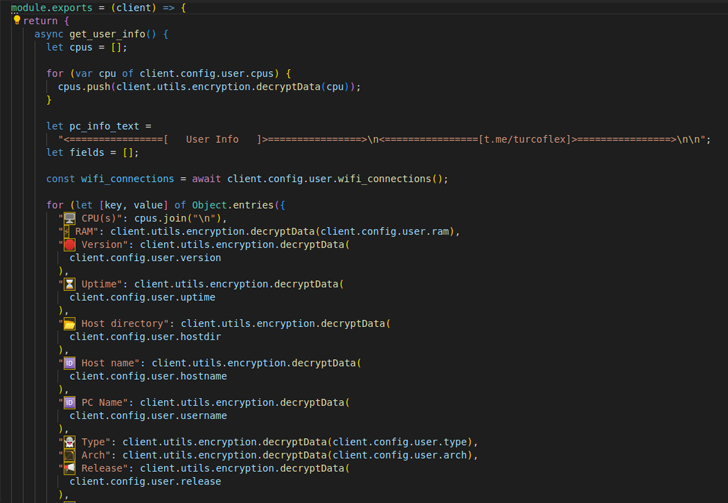
Task: Click the 'let fields' declaration line
Action: pyautogui.click(x=92, y=153)
